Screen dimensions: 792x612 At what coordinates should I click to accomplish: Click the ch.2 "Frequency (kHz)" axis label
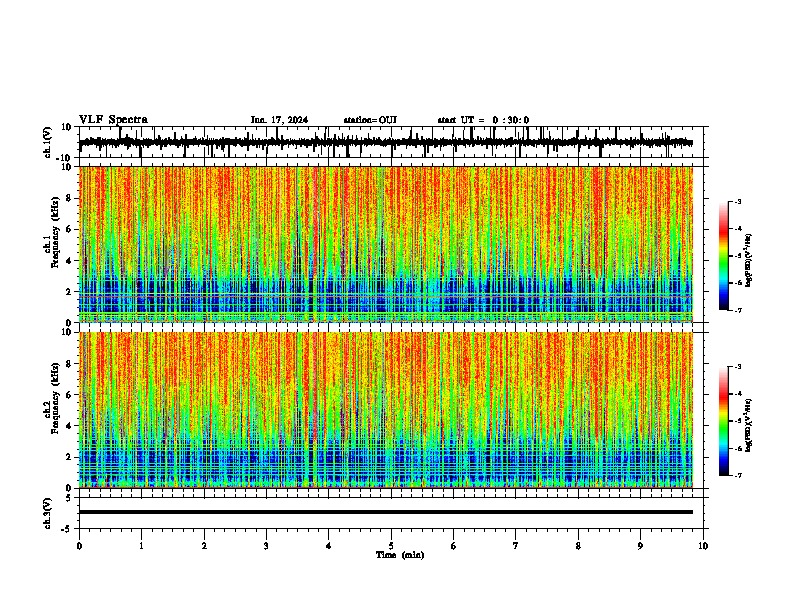pos(56,398)
